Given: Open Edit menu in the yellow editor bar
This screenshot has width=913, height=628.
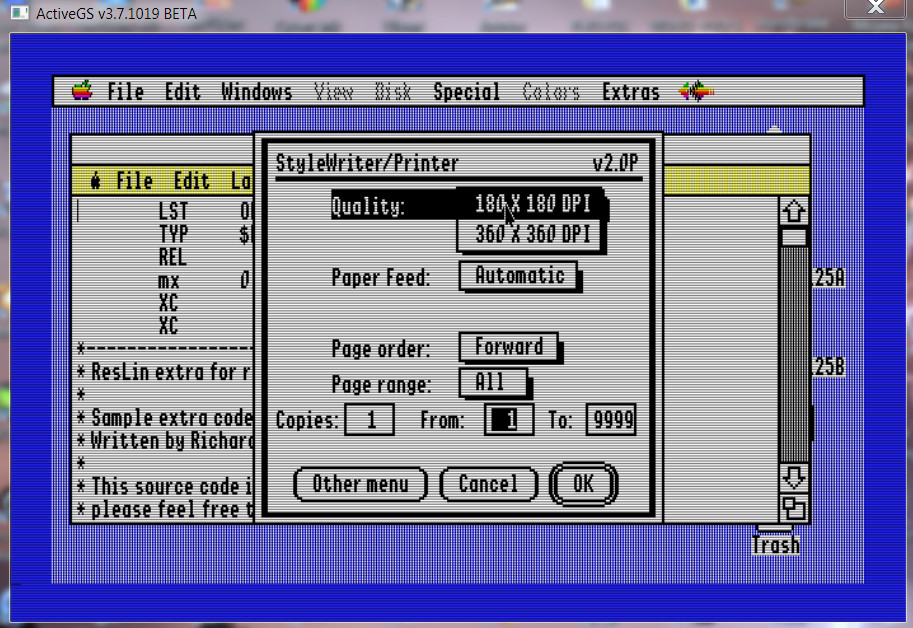Looking at the screenshot, I should coord(192,181).
